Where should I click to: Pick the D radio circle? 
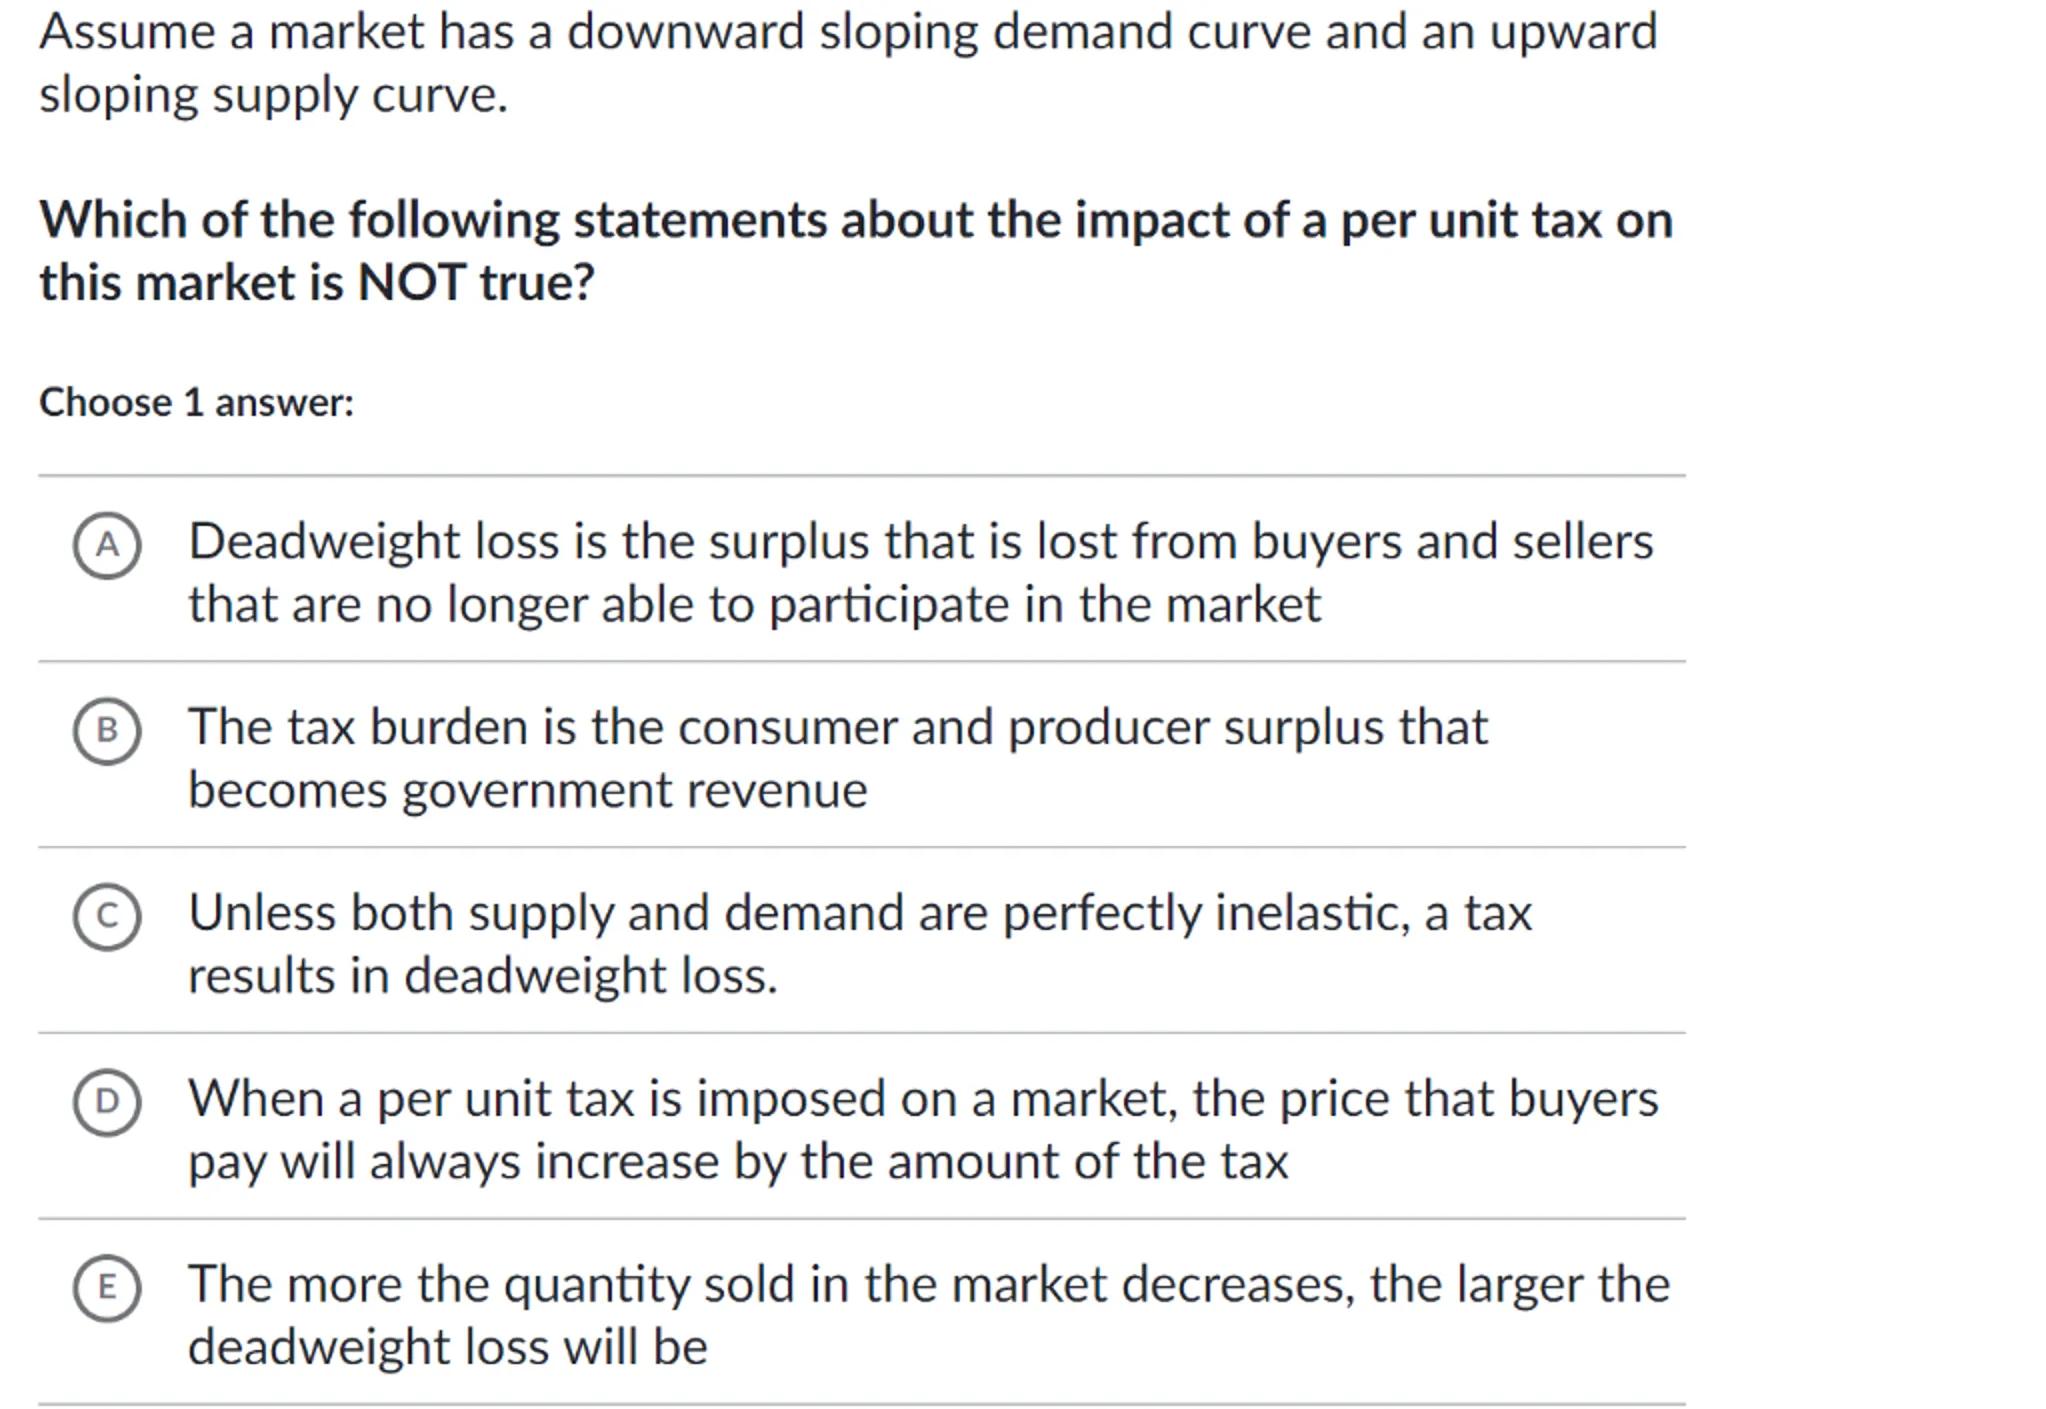point(107,1102)
